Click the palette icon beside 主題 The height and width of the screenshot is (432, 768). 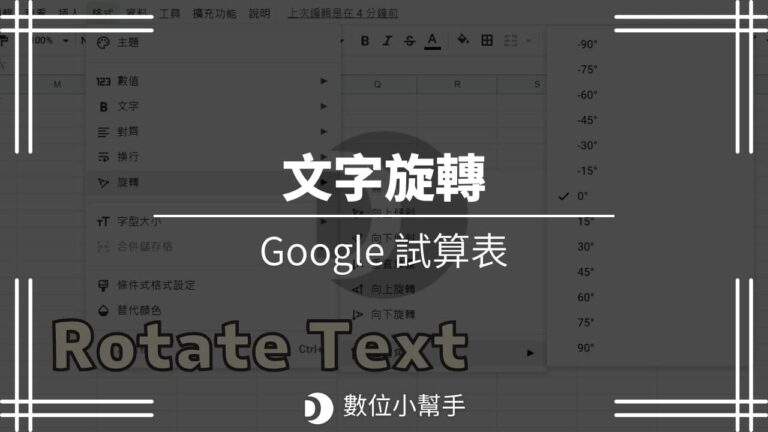pos(103,43)
